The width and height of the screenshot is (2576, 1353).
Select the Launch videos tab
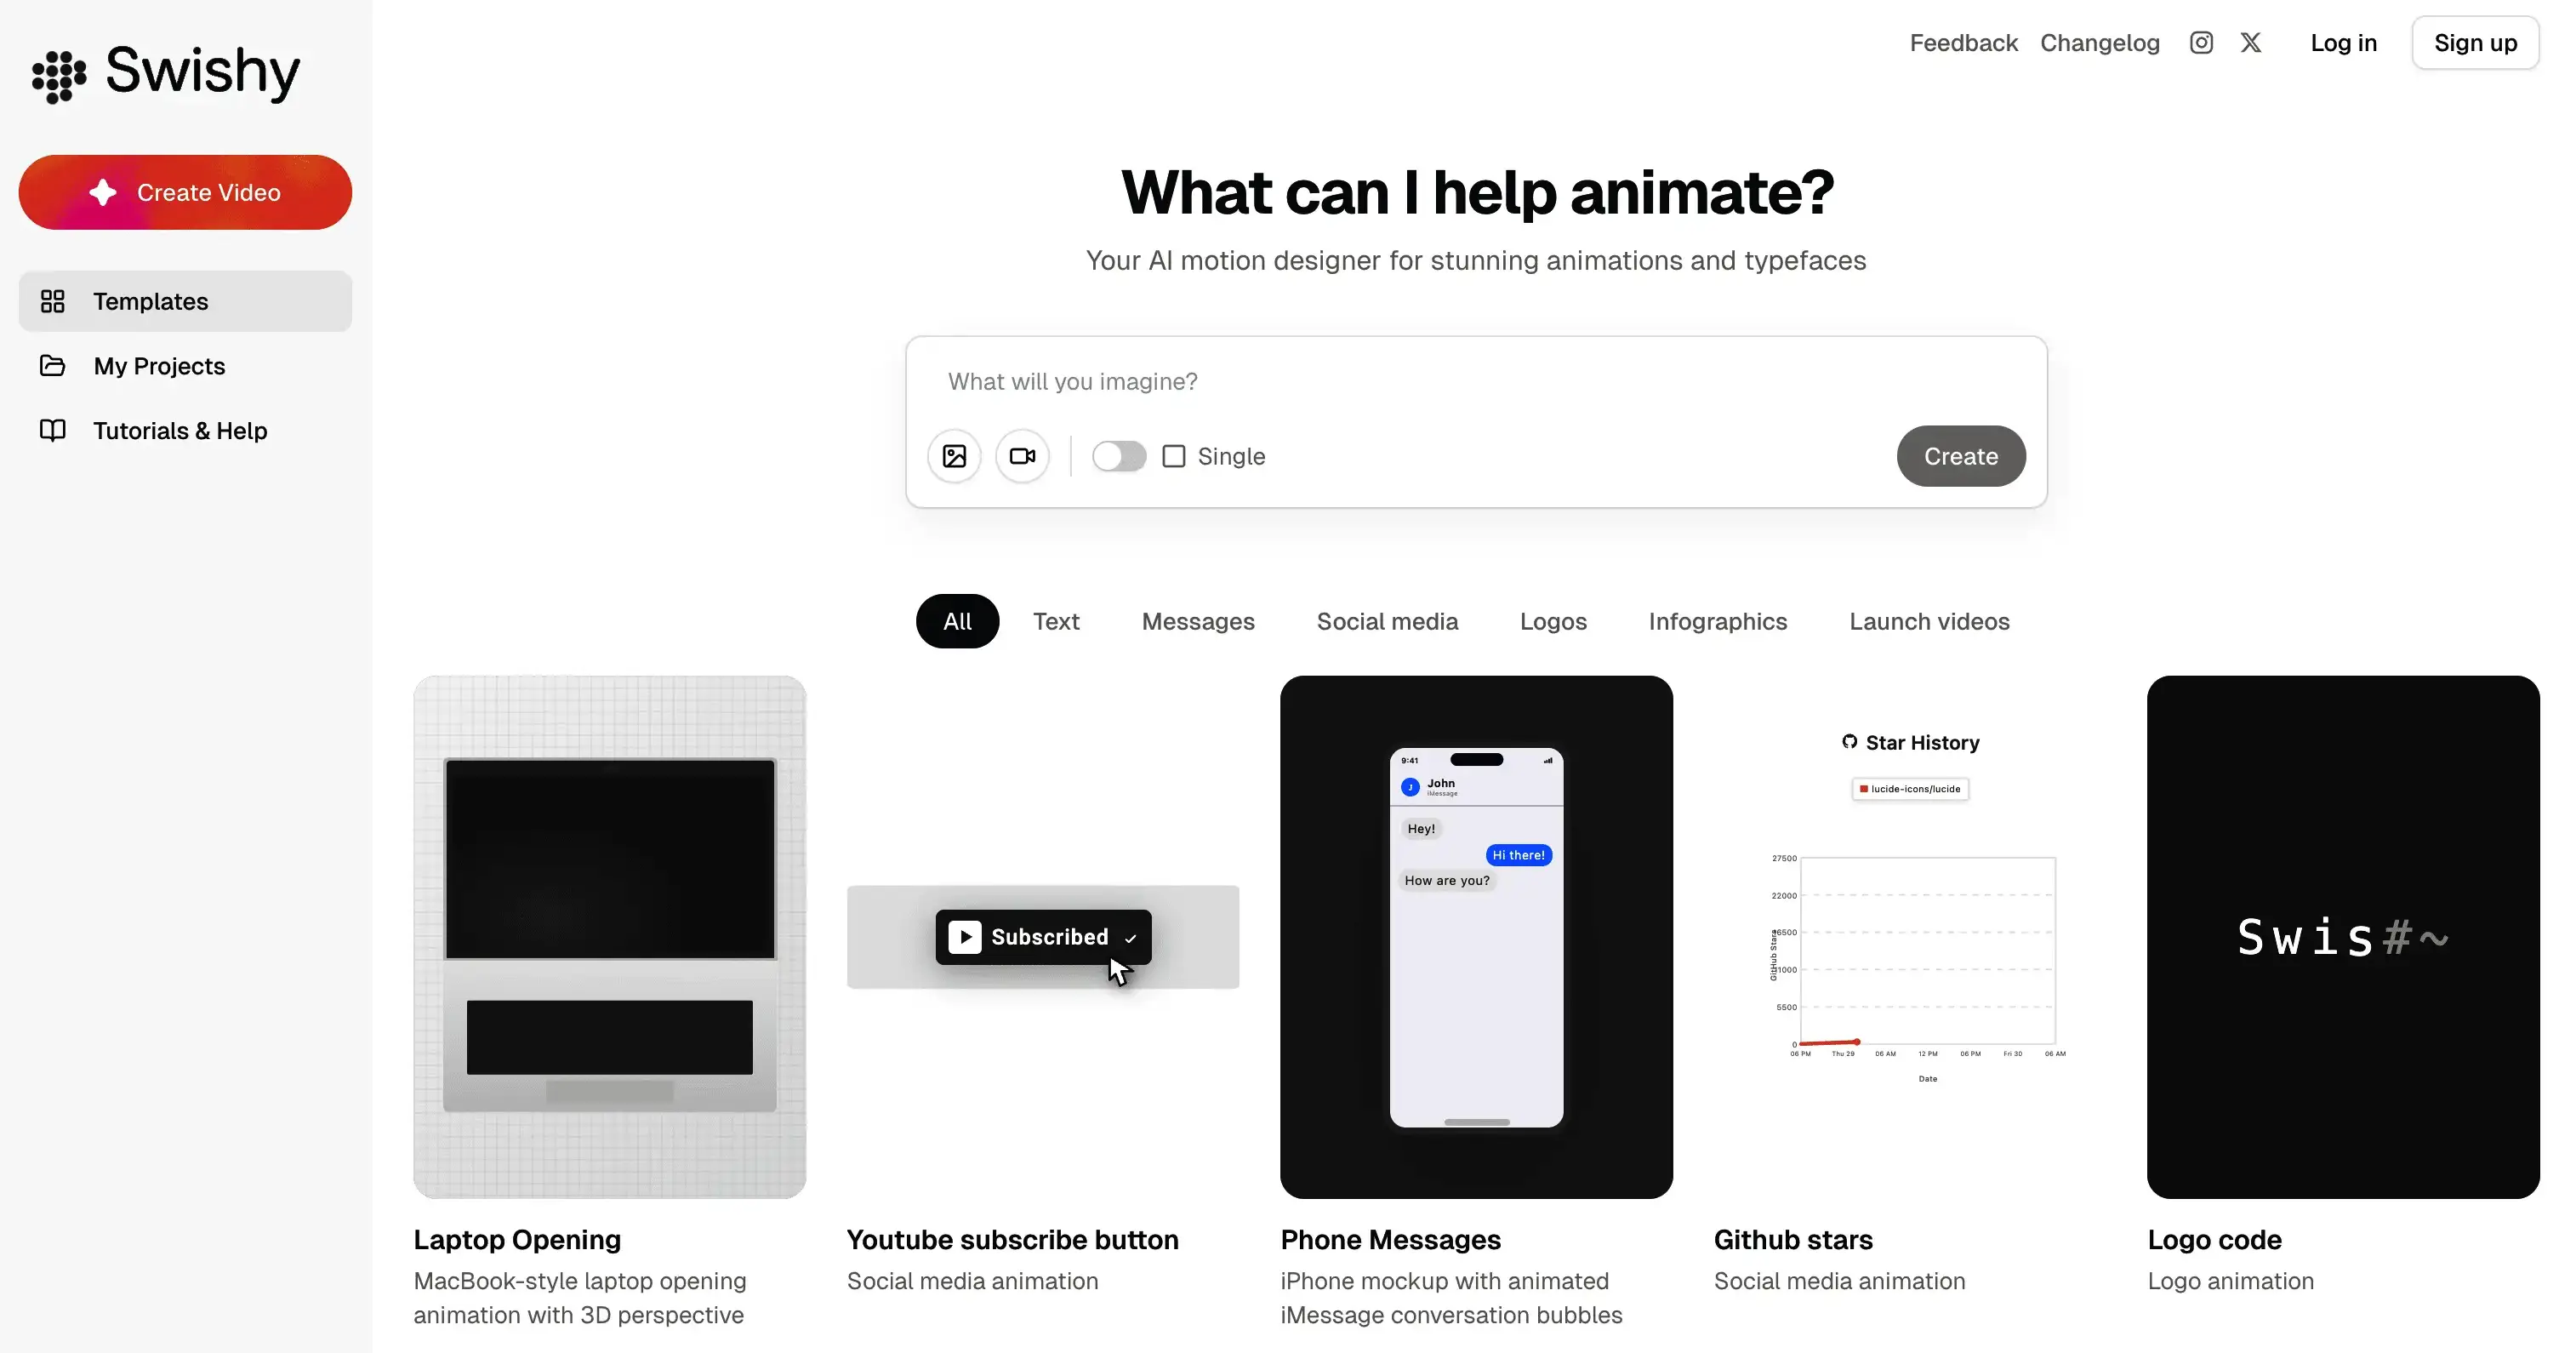tap(1929, 621)
